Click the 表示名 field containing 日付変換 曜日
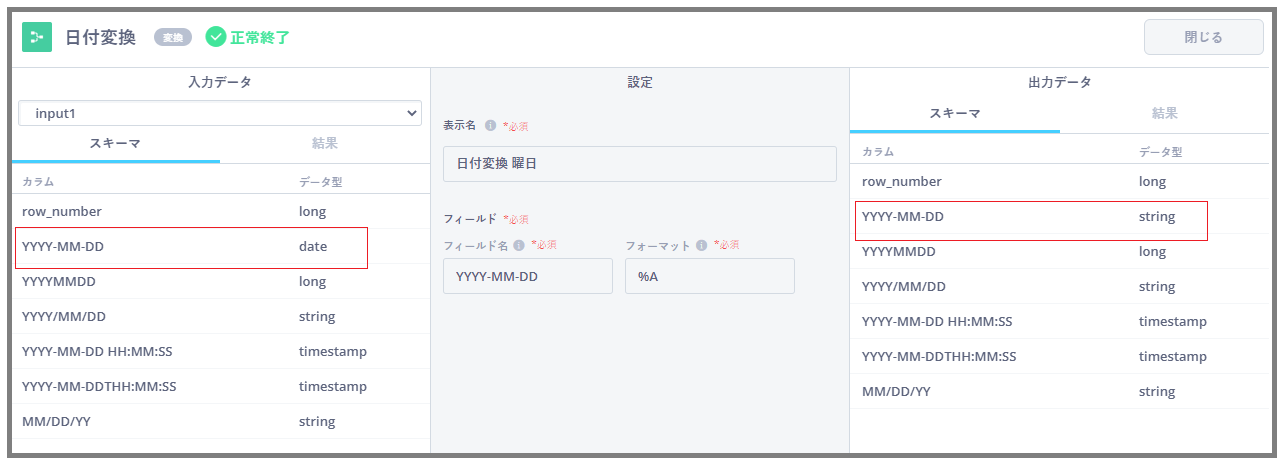The width and height of the screenshot is (1286, 465). tap(640, 164)
